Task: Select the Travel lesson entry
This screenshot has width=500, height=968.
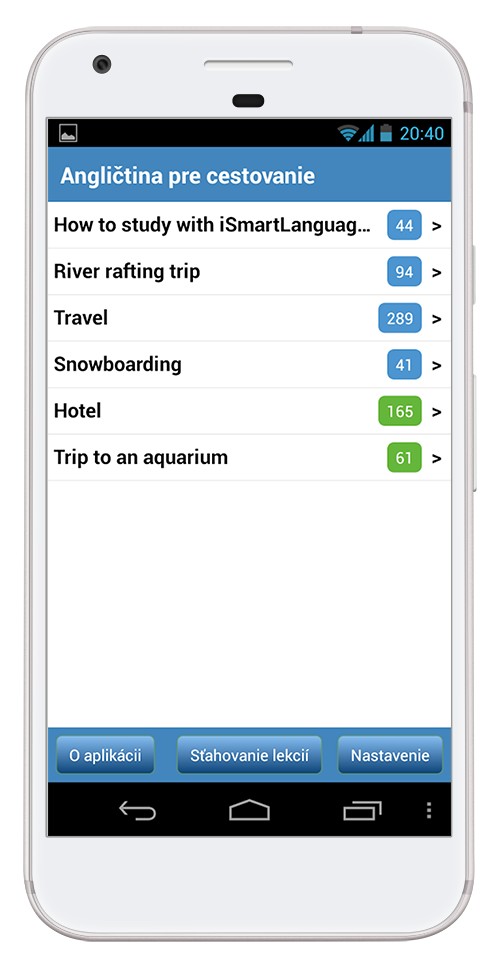Action: pos(249,318)
